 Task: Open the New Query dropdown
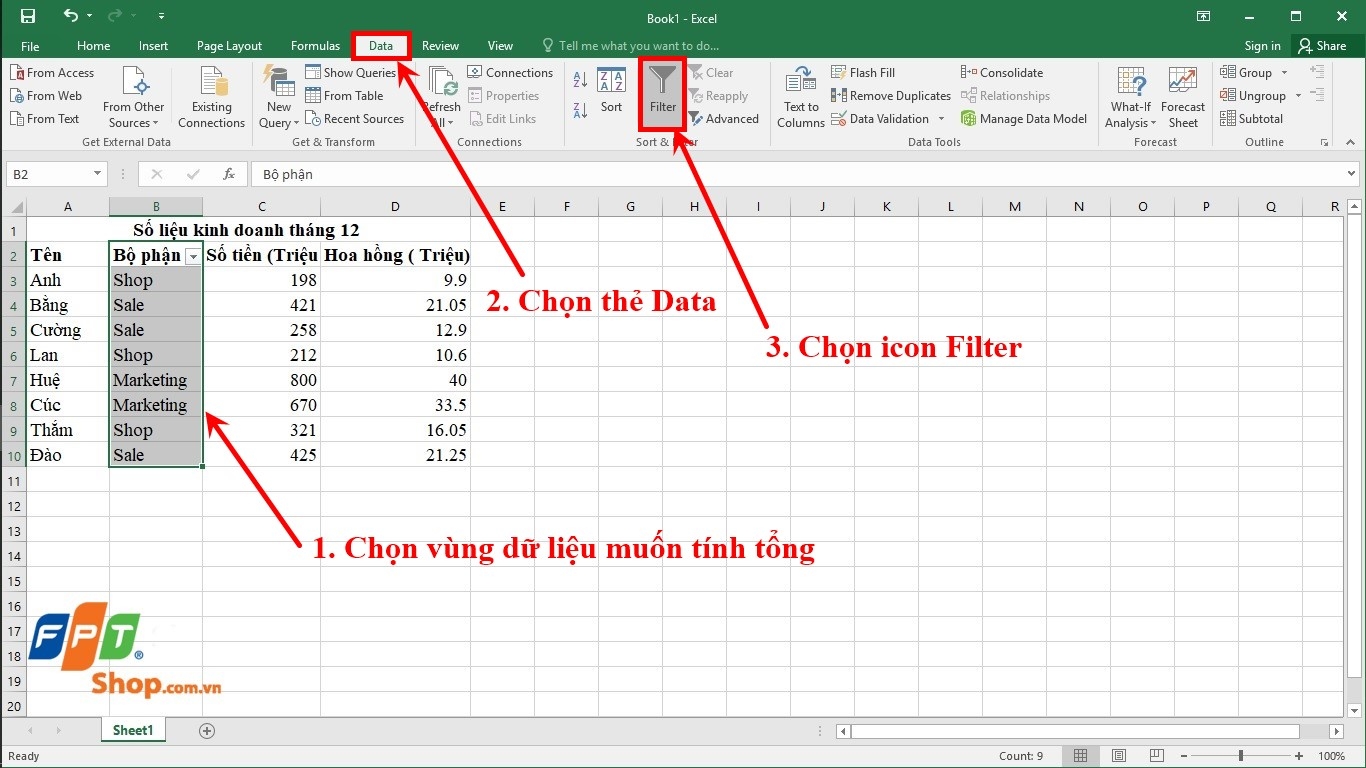click(279, 98)
